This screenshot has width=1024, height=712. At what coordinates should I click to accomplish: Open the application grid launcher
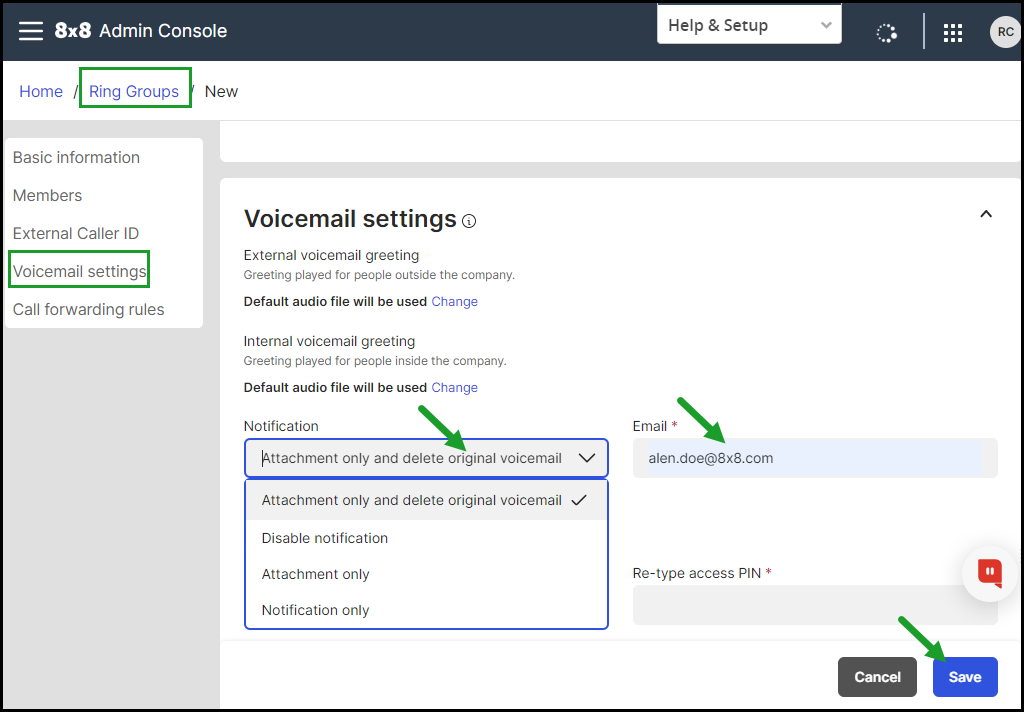953,33
